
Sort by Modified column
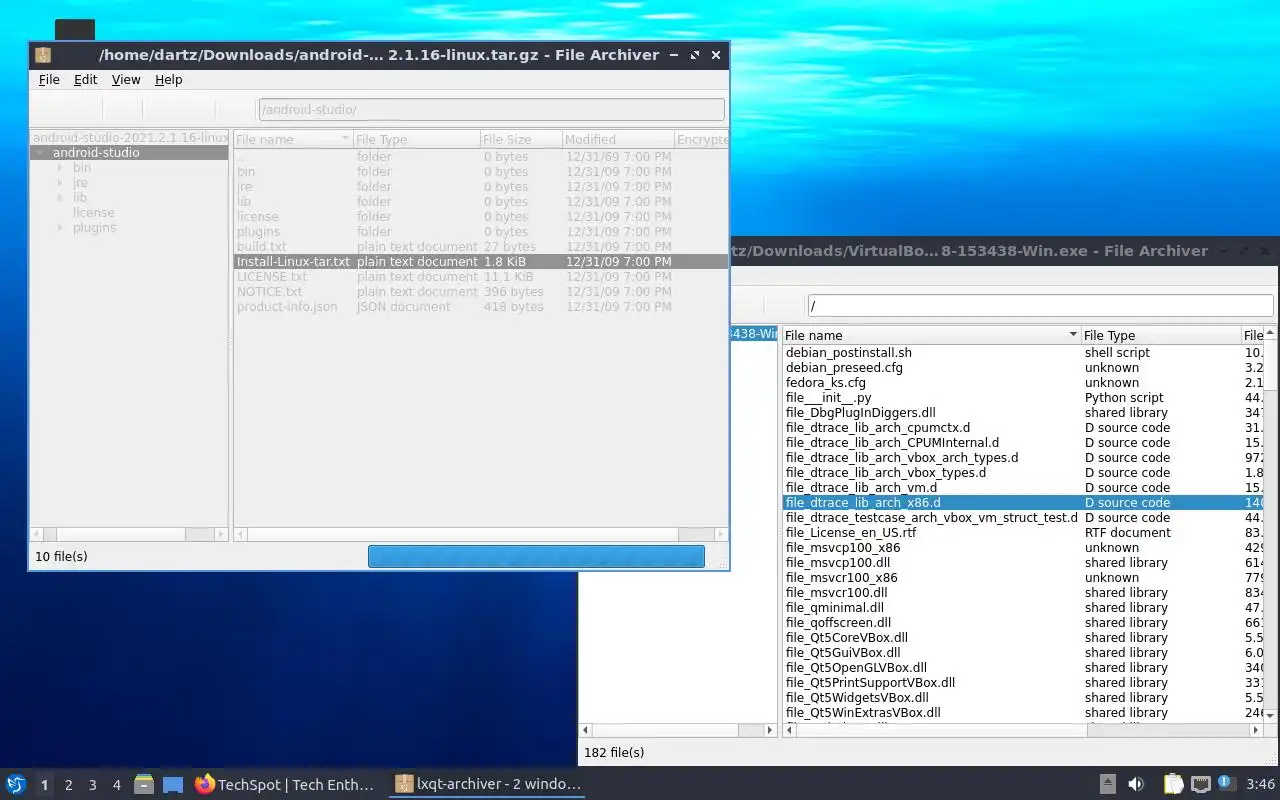[x=617, y=139]
